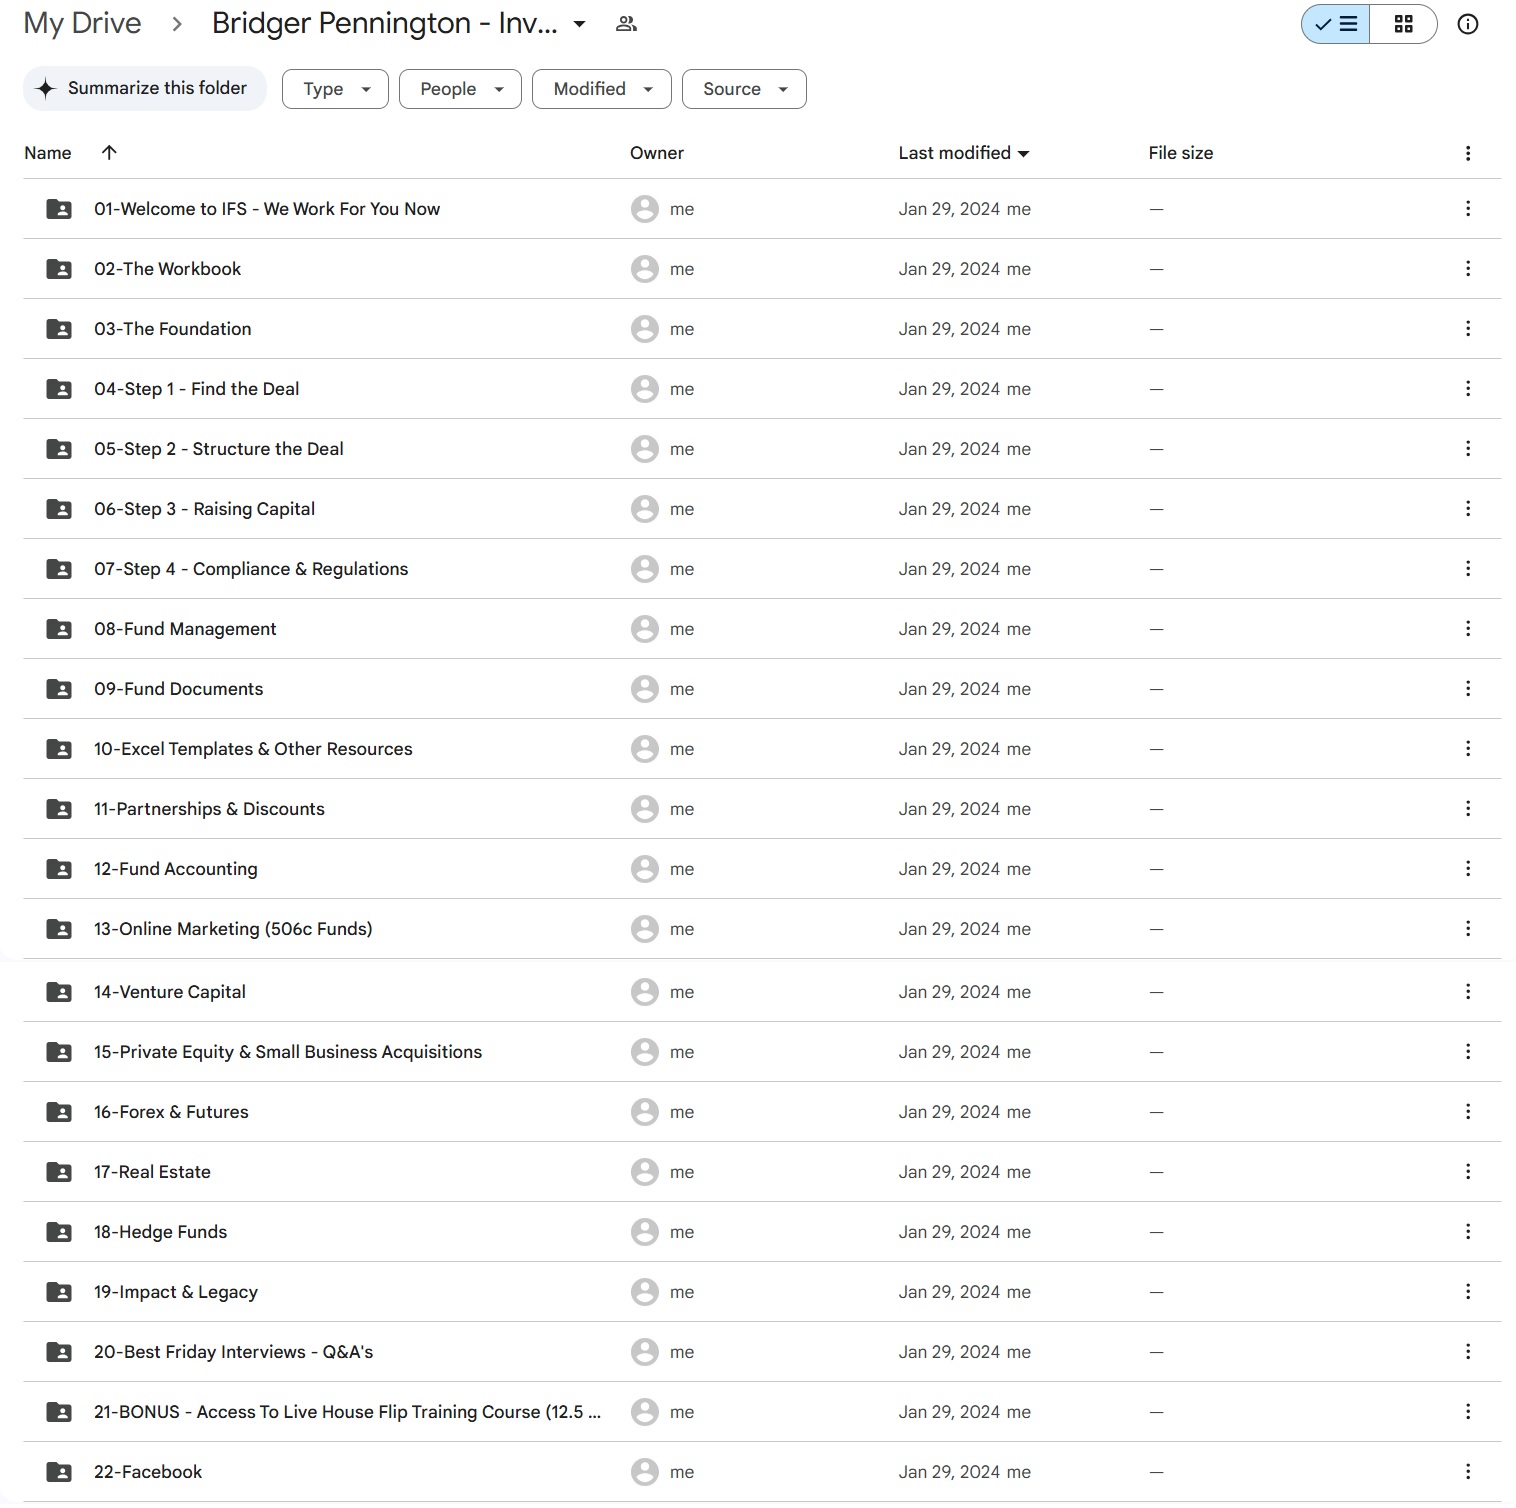Expand the Type filter dropdown

[335, 89]
